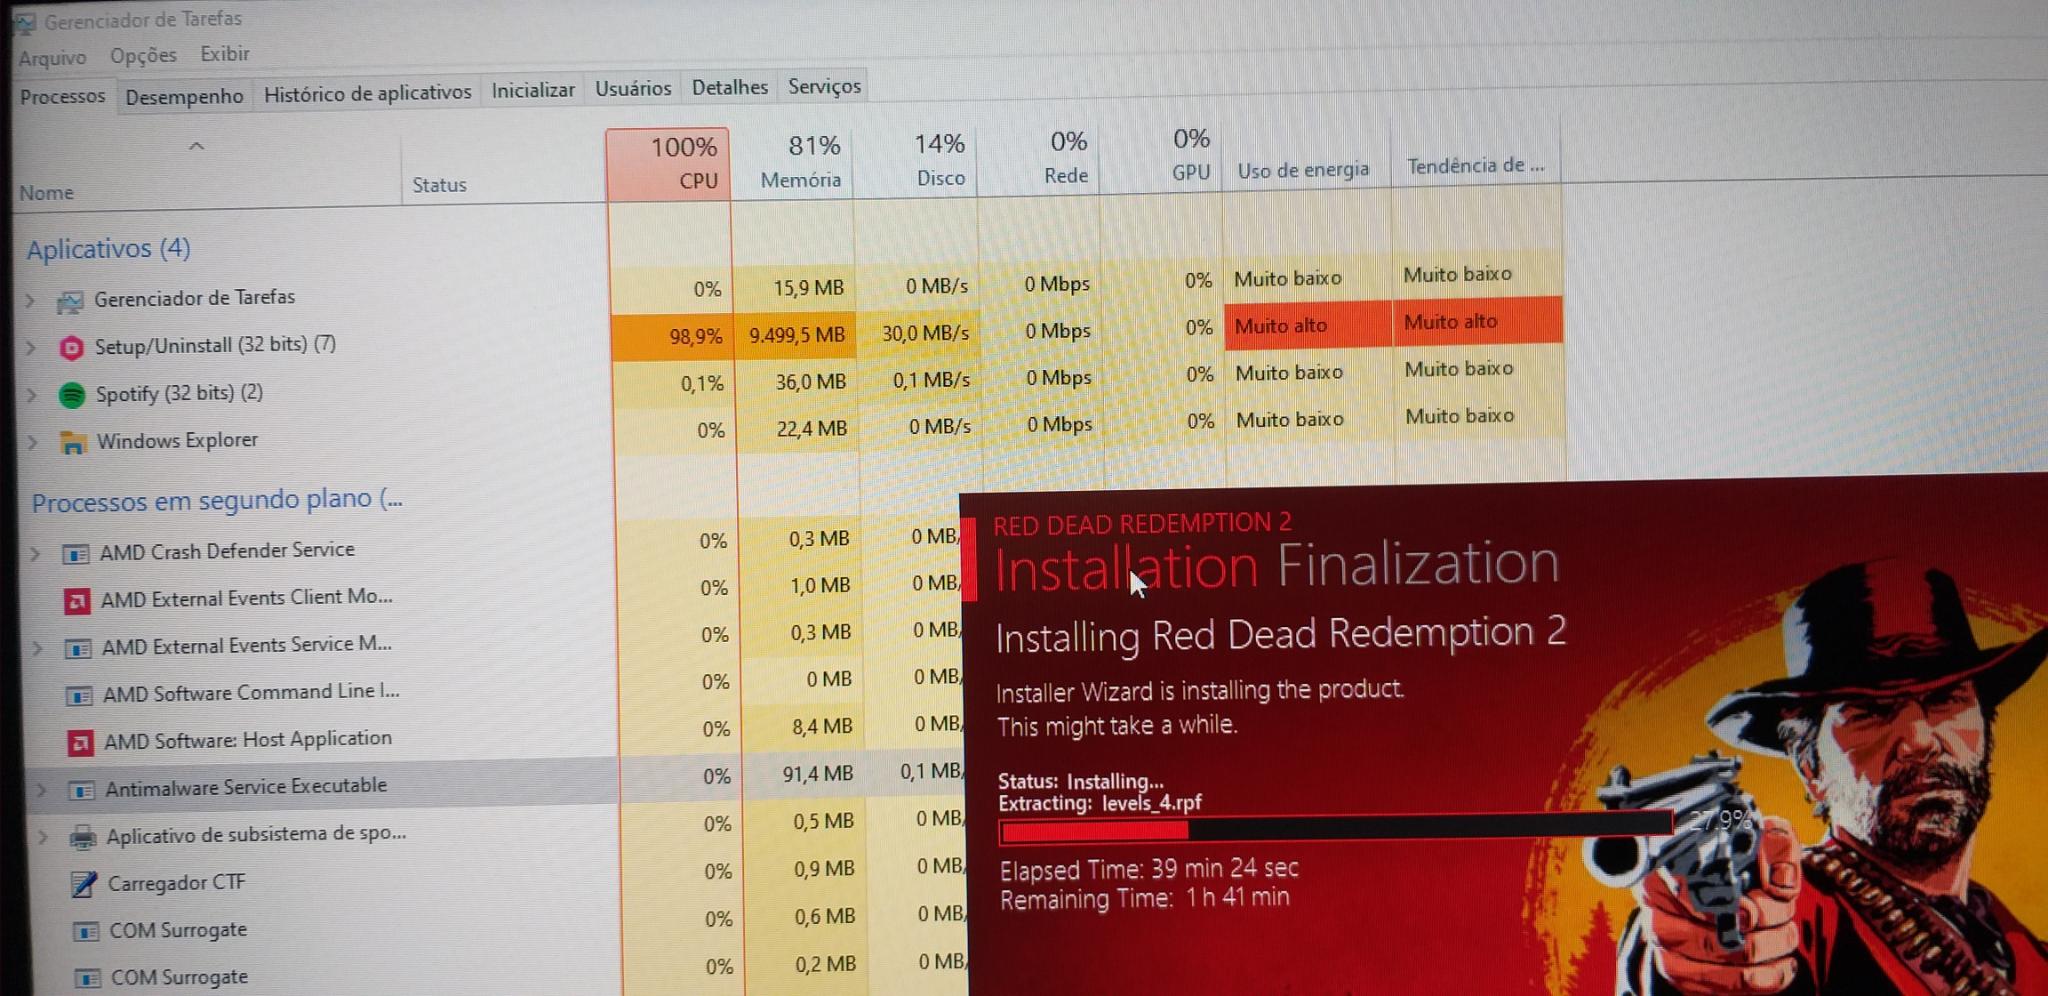The image size is (2048, 996).
Task: Open the Arquivo menu
Action: (x=52, y=58)
